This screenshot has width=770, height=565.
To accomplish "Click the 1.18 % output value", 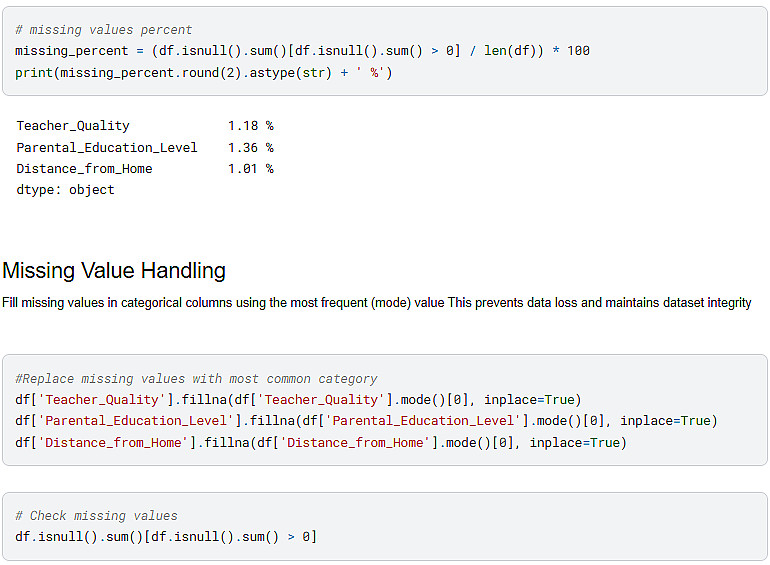I will point(250,126).
